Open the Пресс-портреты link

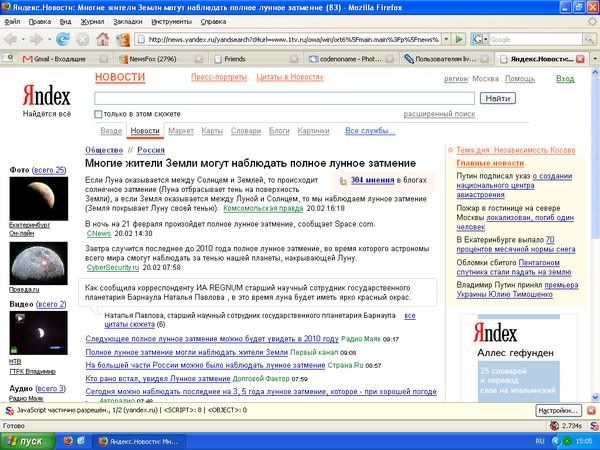(x=219, y=77)
